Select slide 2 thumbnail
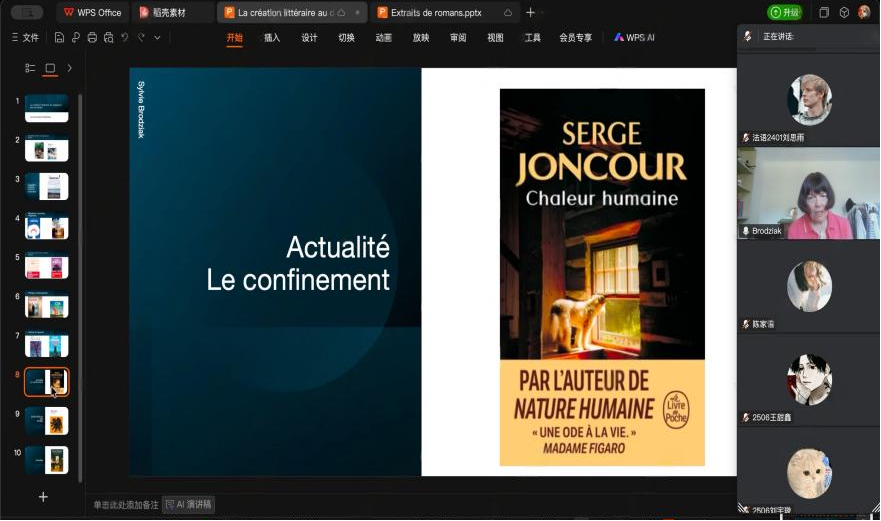This screenshot has width=881, height=521. [x=47, y=147]
